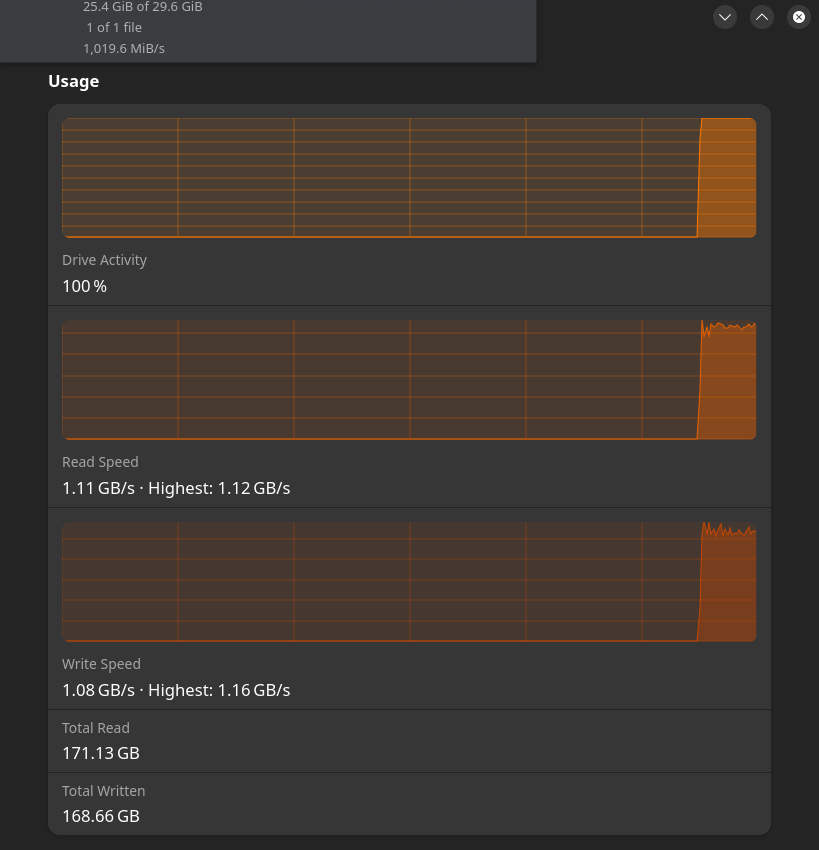Click the orange activity spike in Drive Activity

click(x=725, y=178)
